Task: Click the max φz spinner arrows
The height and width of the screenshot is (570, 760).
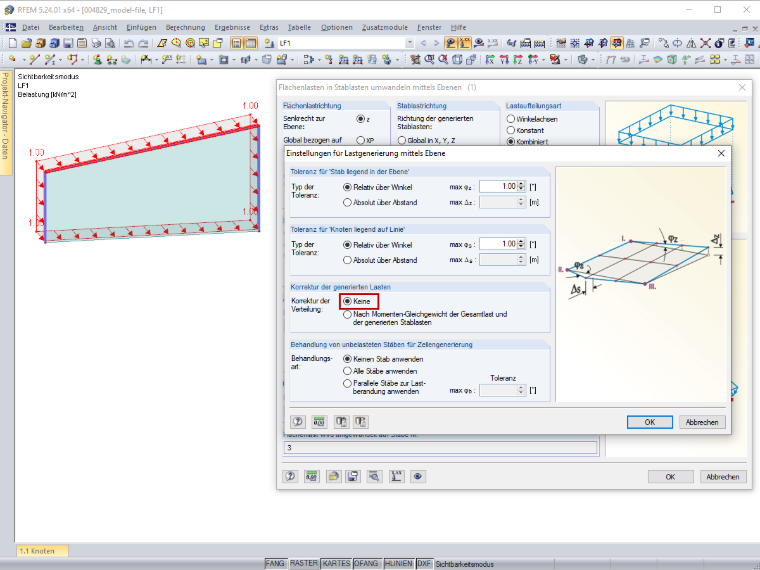Action: point(521,187)
